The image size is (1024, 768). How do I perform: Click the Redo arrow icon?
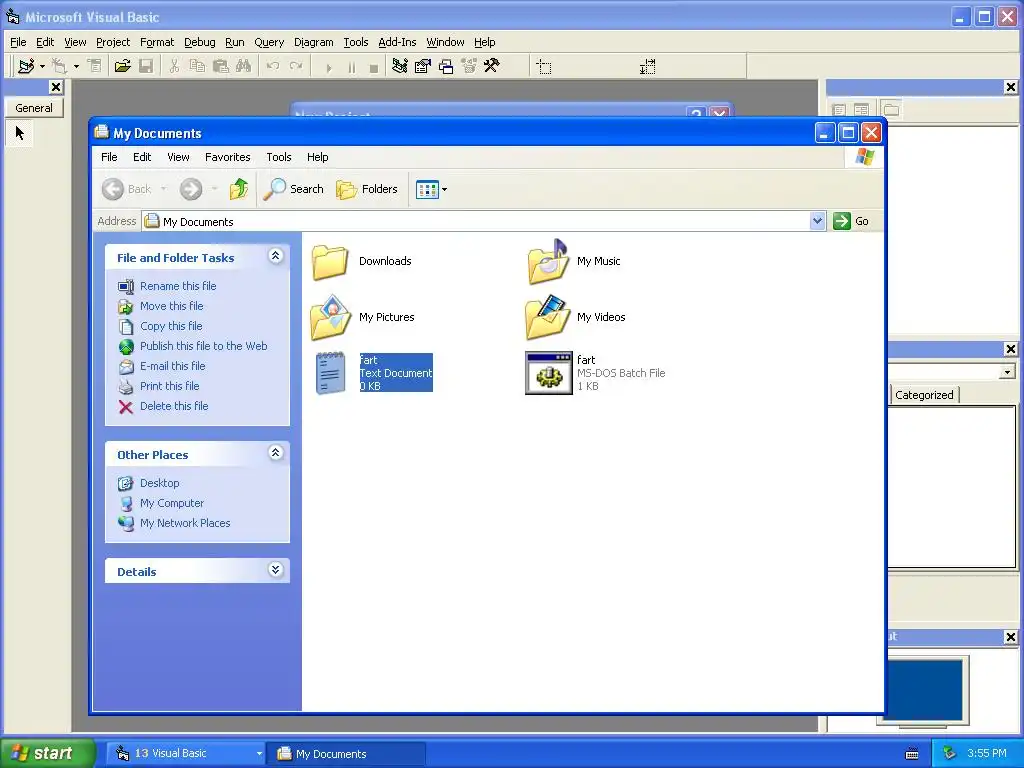click(296, 66)
